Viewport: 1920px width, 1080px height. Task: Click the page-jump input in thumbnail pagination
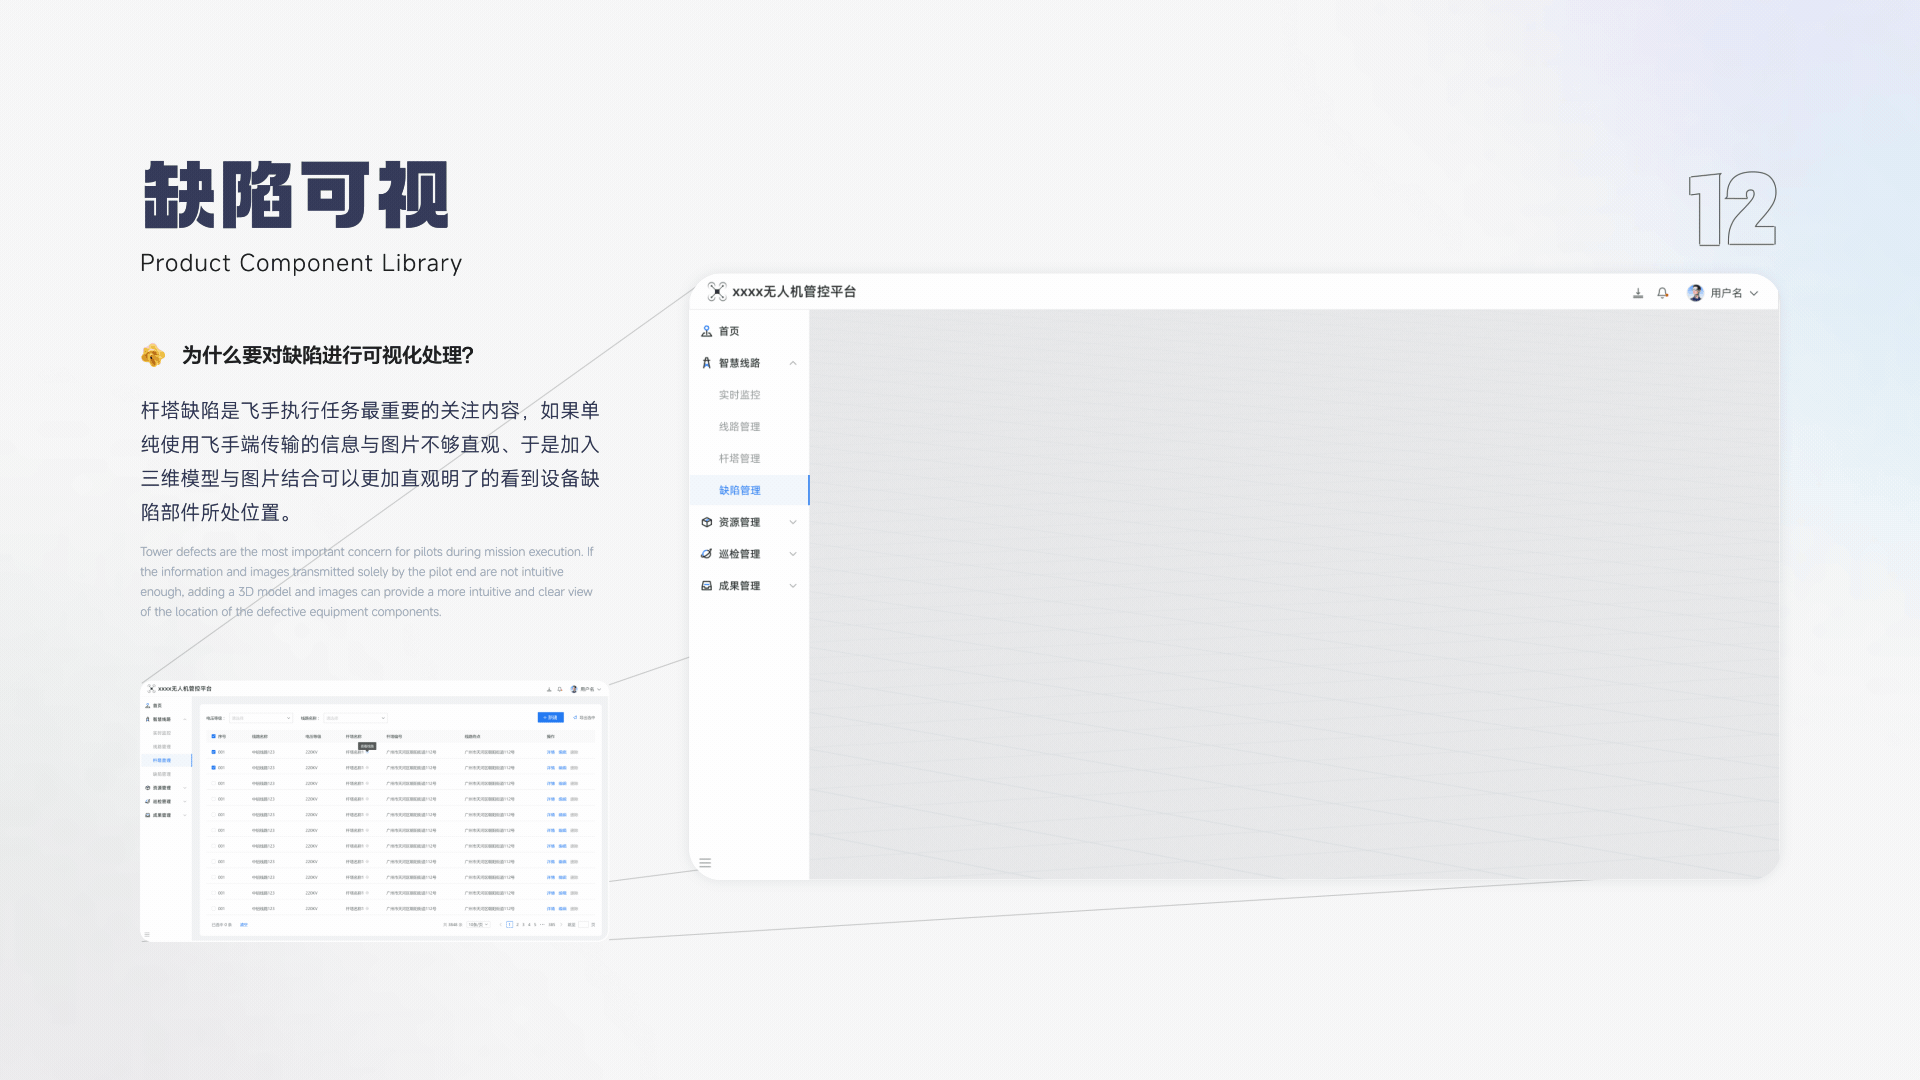pos(583,925)
